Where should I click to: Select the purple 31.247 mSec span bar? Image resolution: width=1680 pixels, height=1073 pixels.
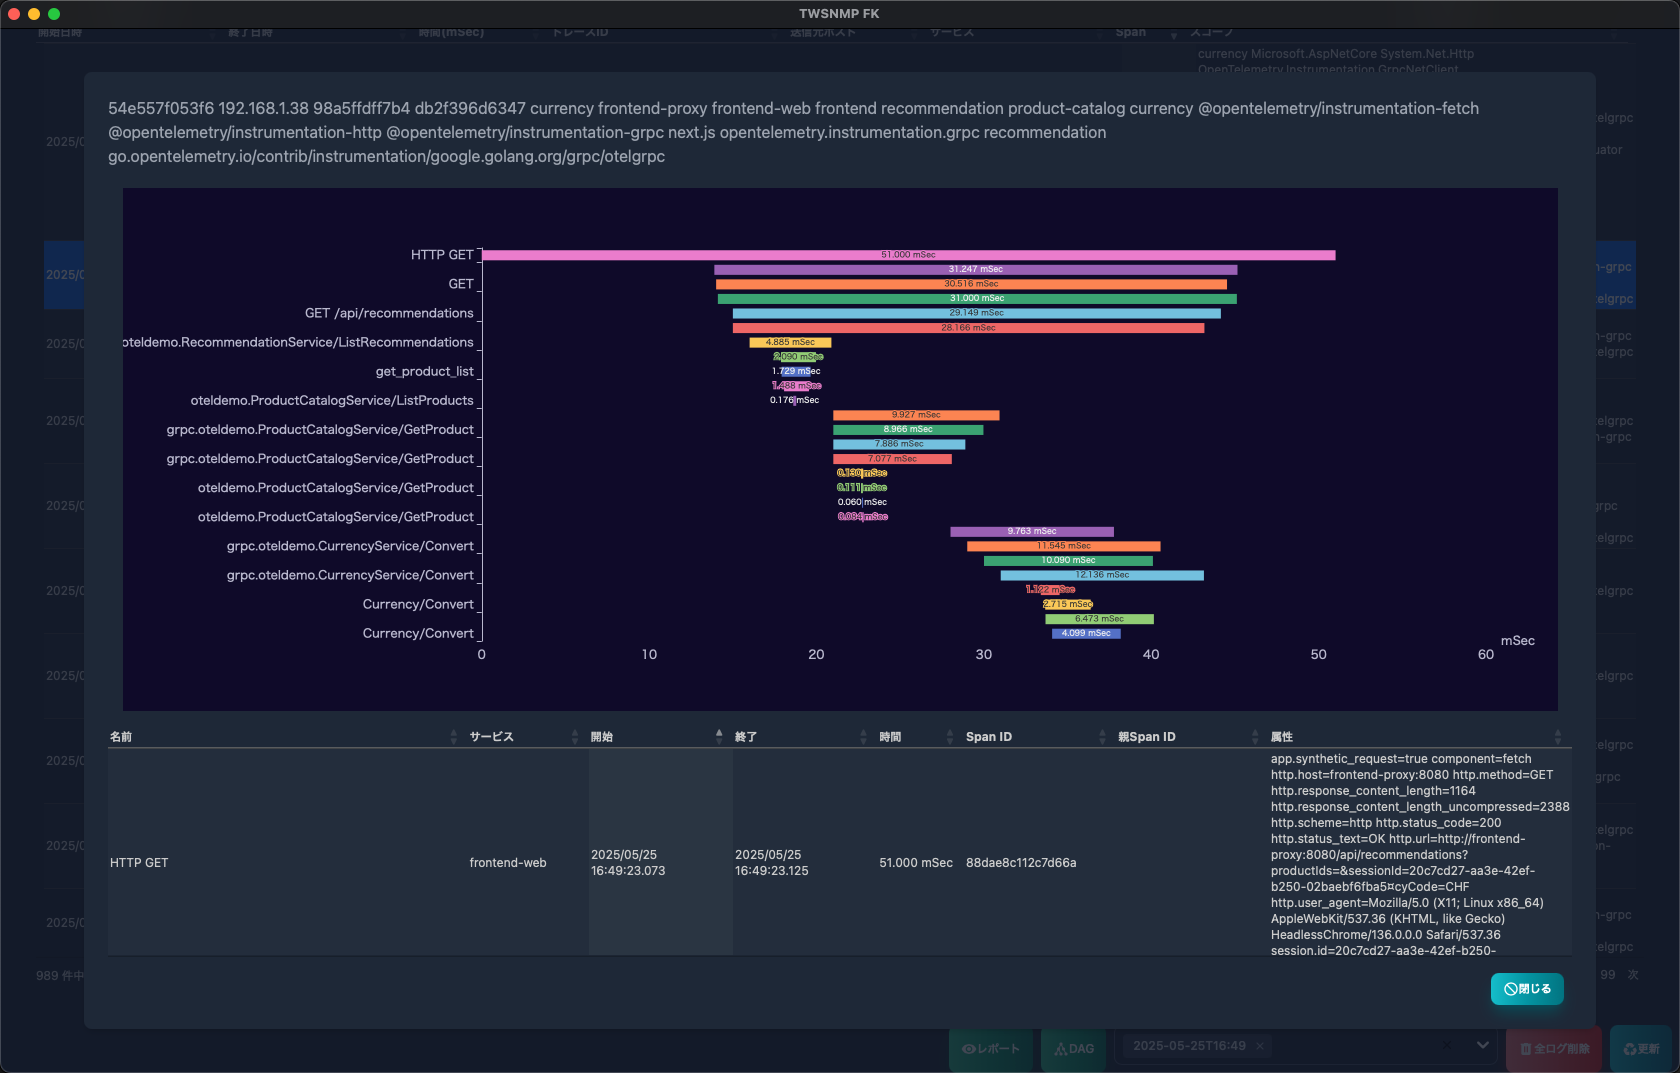(975, 269)
